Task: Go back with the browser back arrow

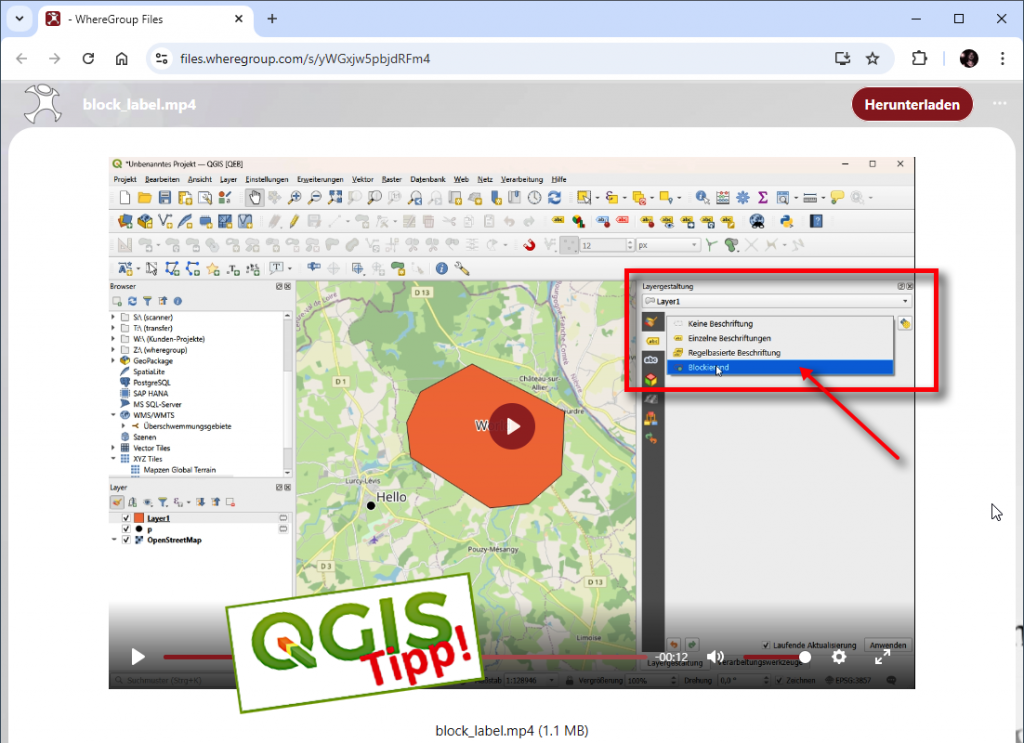Action: pyautogui.click(x=22, y=59)
